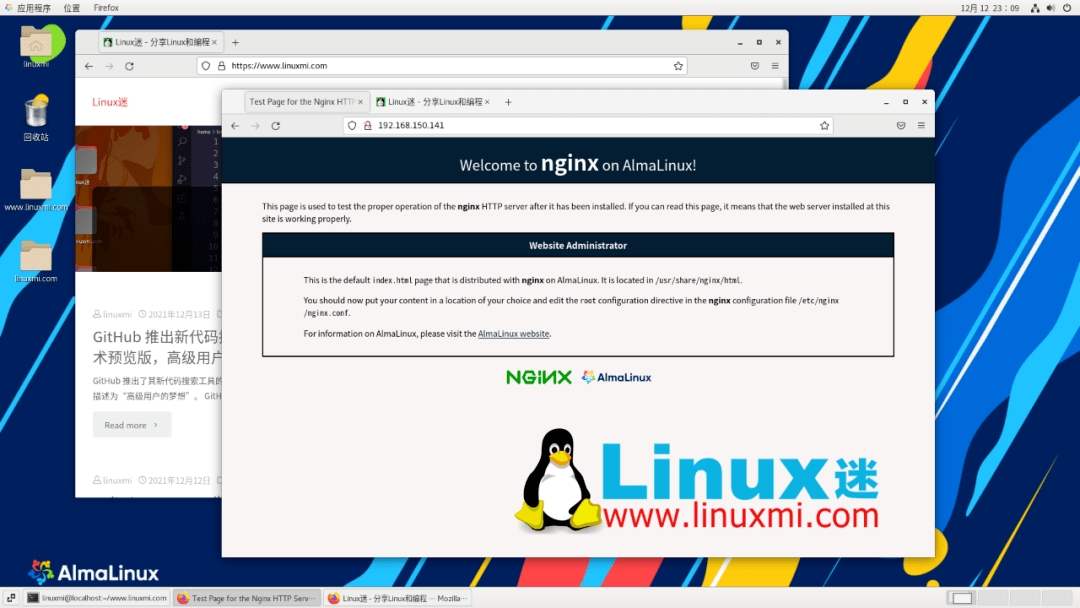This screenshot has width=1080, height=608.
Task: Go back in front Firefox window
Action: [x=236, y=126]
